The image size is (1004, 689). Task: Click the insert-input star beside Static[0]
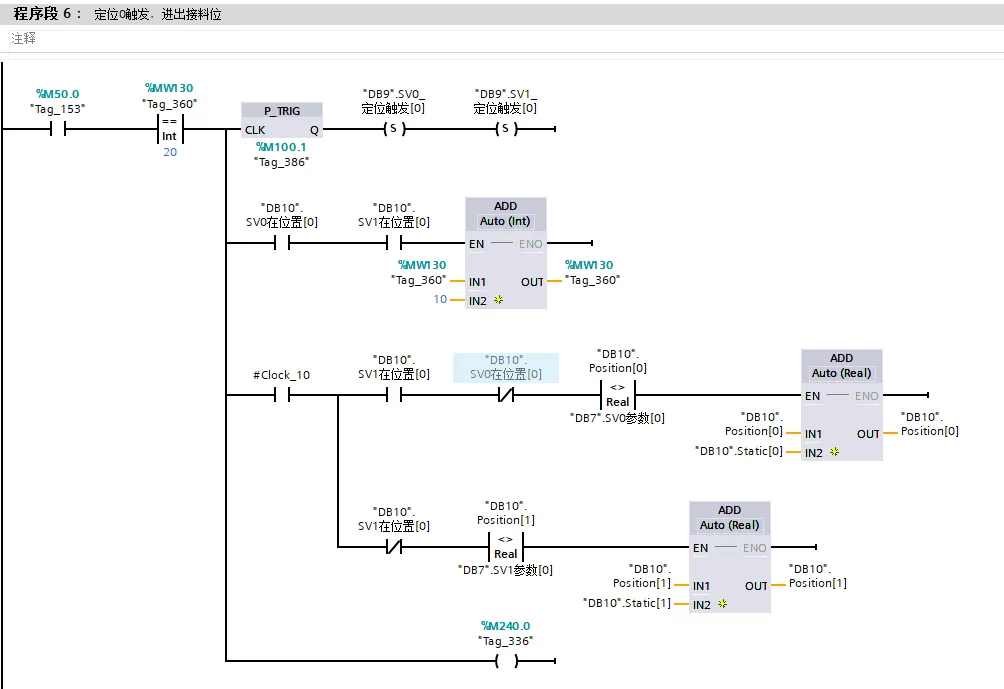point(834,452)
